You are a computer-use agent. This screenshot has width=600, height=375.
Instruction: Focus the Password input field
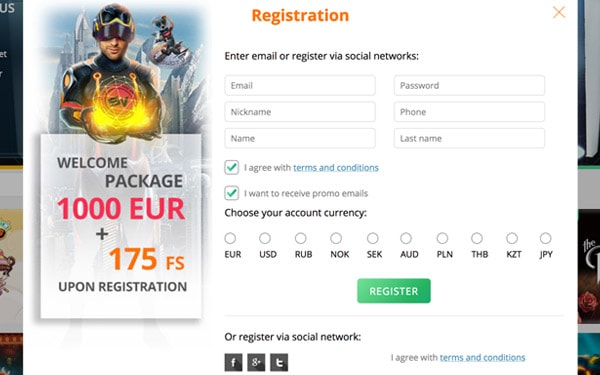click(x=469, y=85)
